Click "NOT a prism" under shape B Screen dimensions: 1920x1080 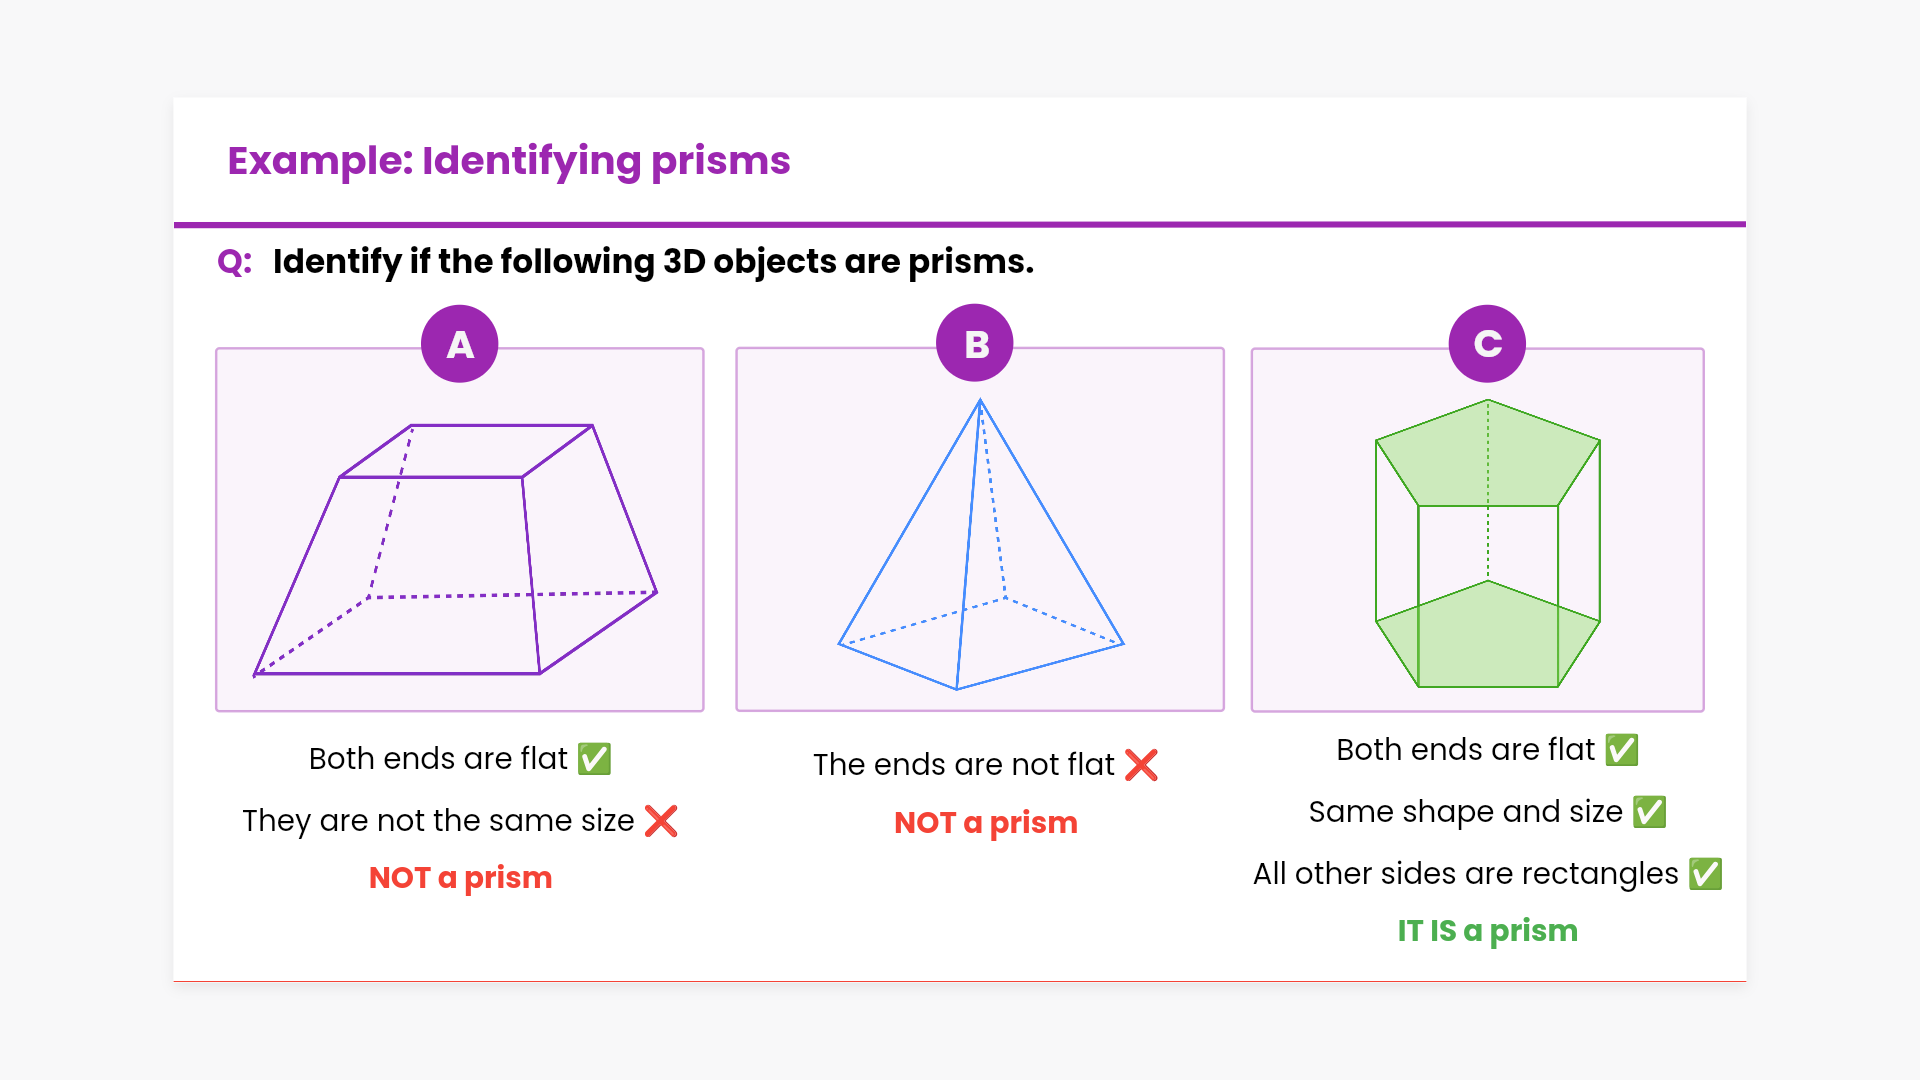985,823
